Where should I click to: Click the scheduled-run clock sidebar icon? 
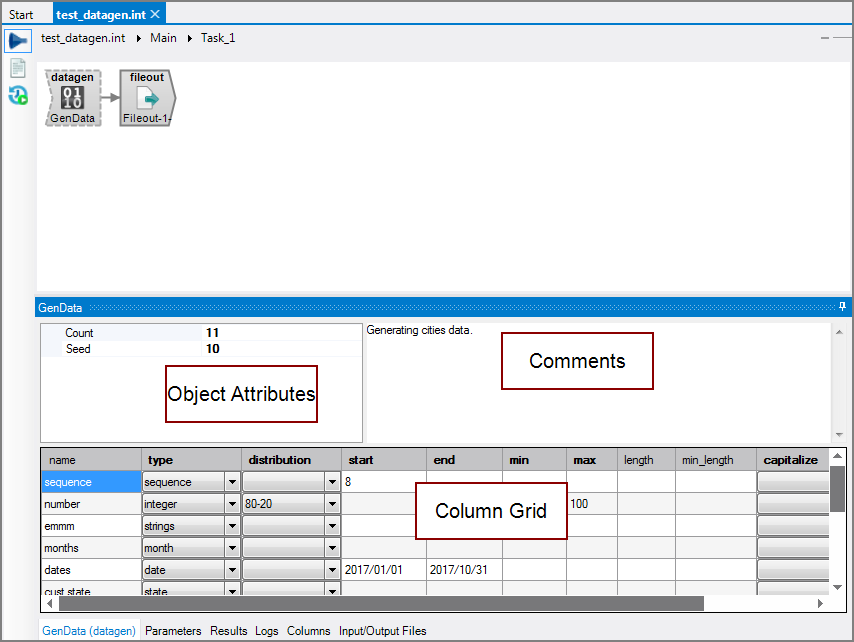(17, 96)
